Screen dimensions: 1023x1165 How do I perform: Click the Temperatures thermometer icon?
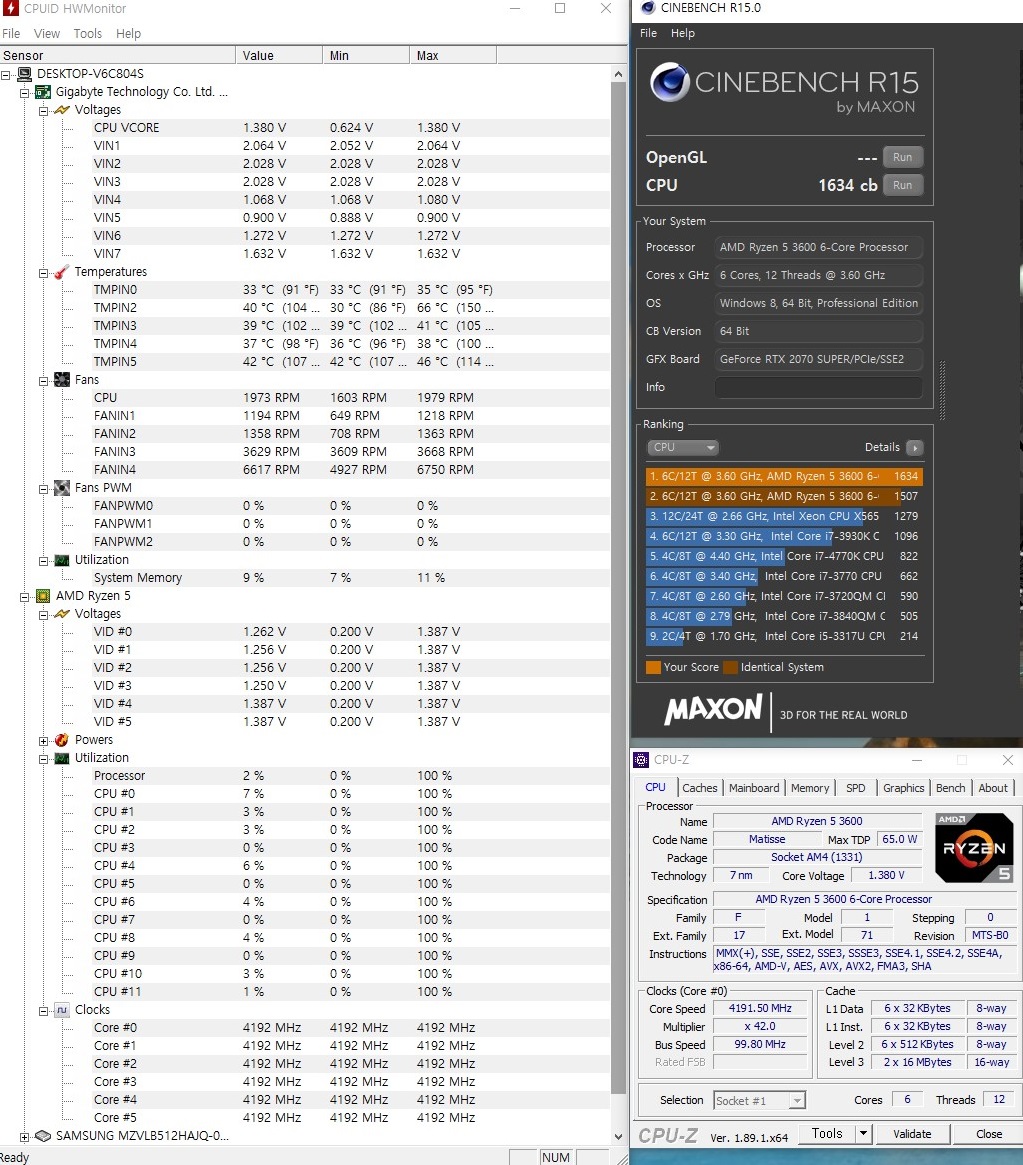coord(62,272)
